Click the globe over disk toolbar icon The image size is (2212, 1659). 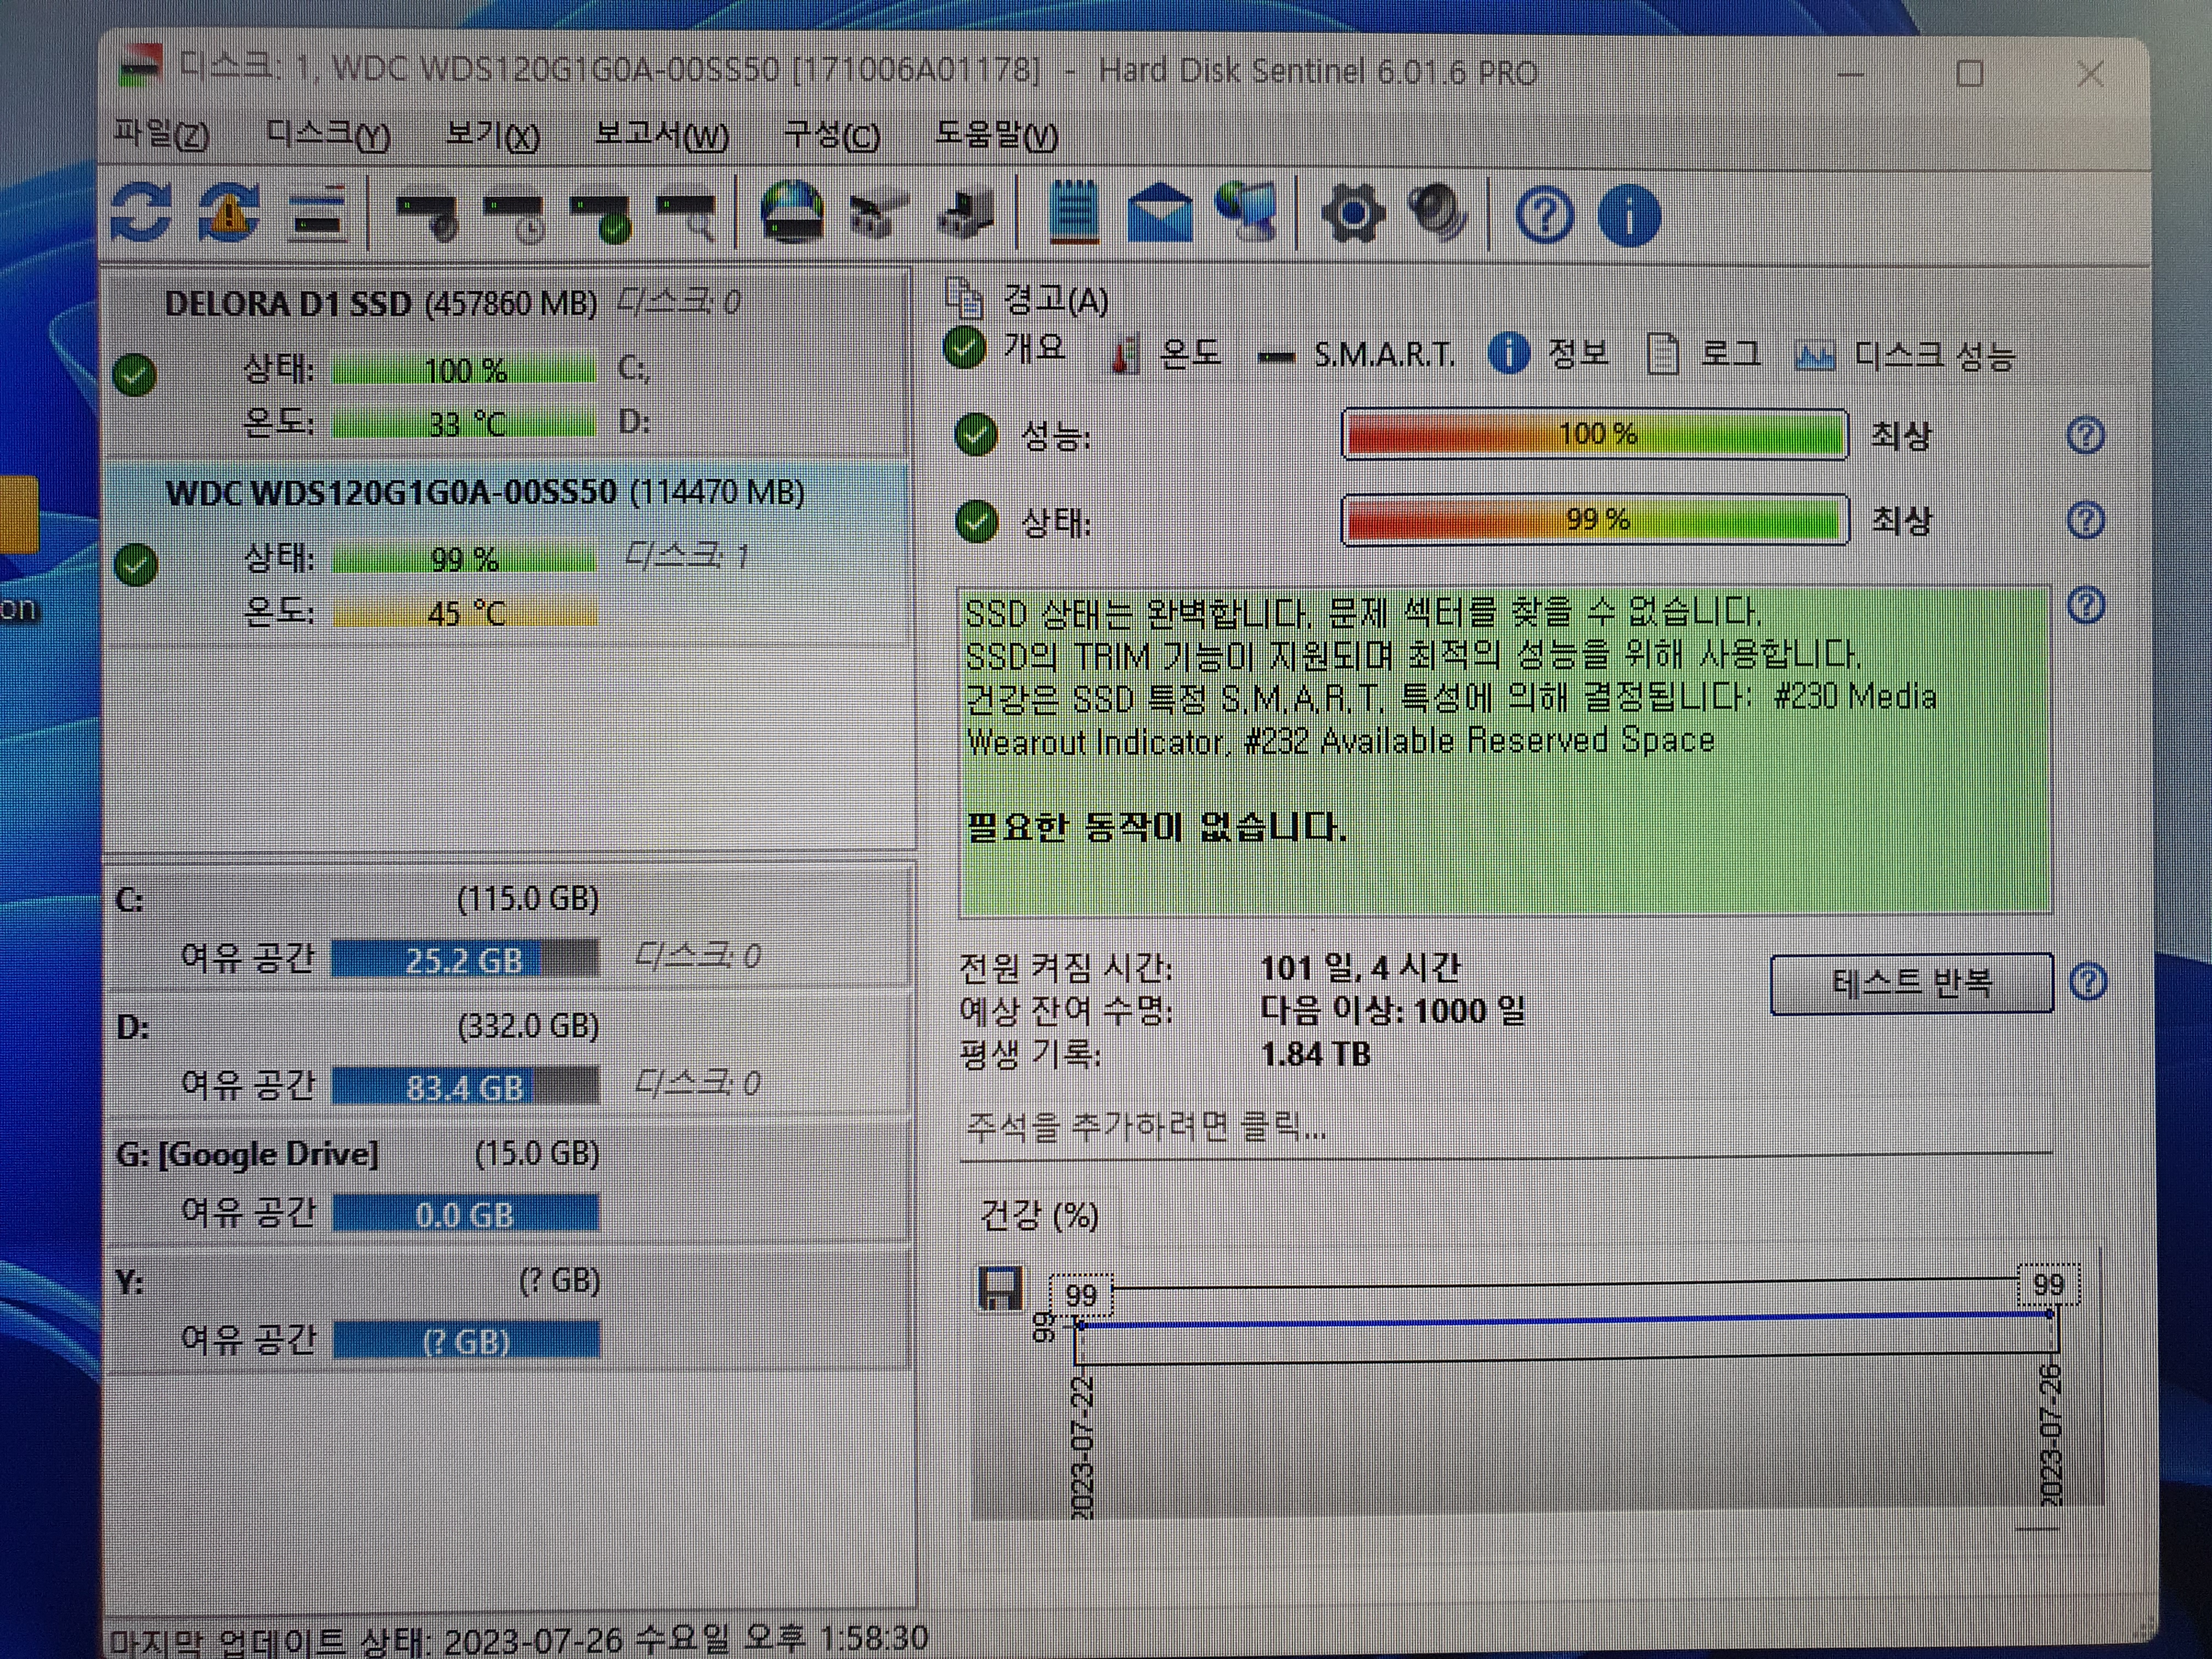[x=792, y=213]
